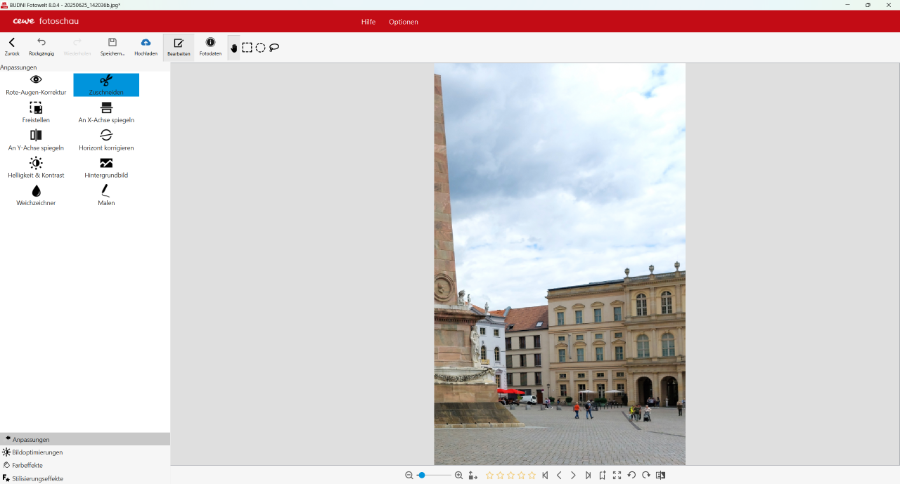Toggle the Bearbeiten edit mode
Screen dimensions: 900x484
pos(179,47)
